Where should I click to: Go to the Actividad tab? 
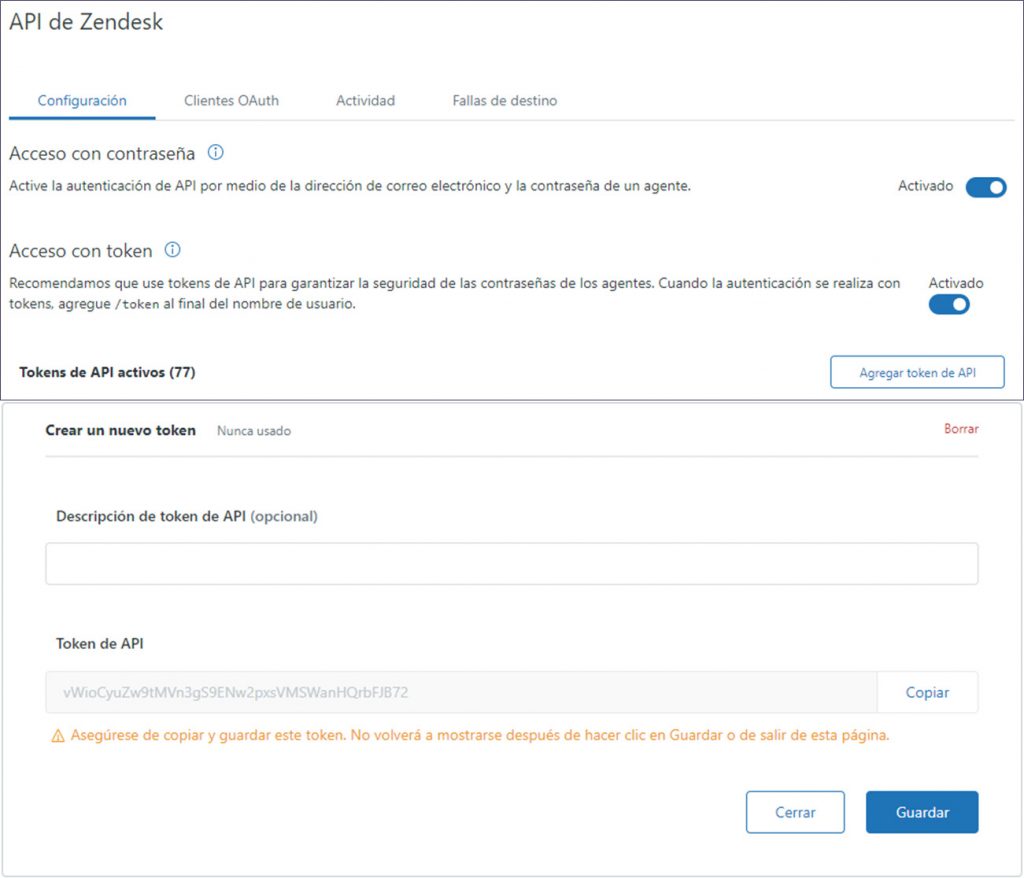365,101
